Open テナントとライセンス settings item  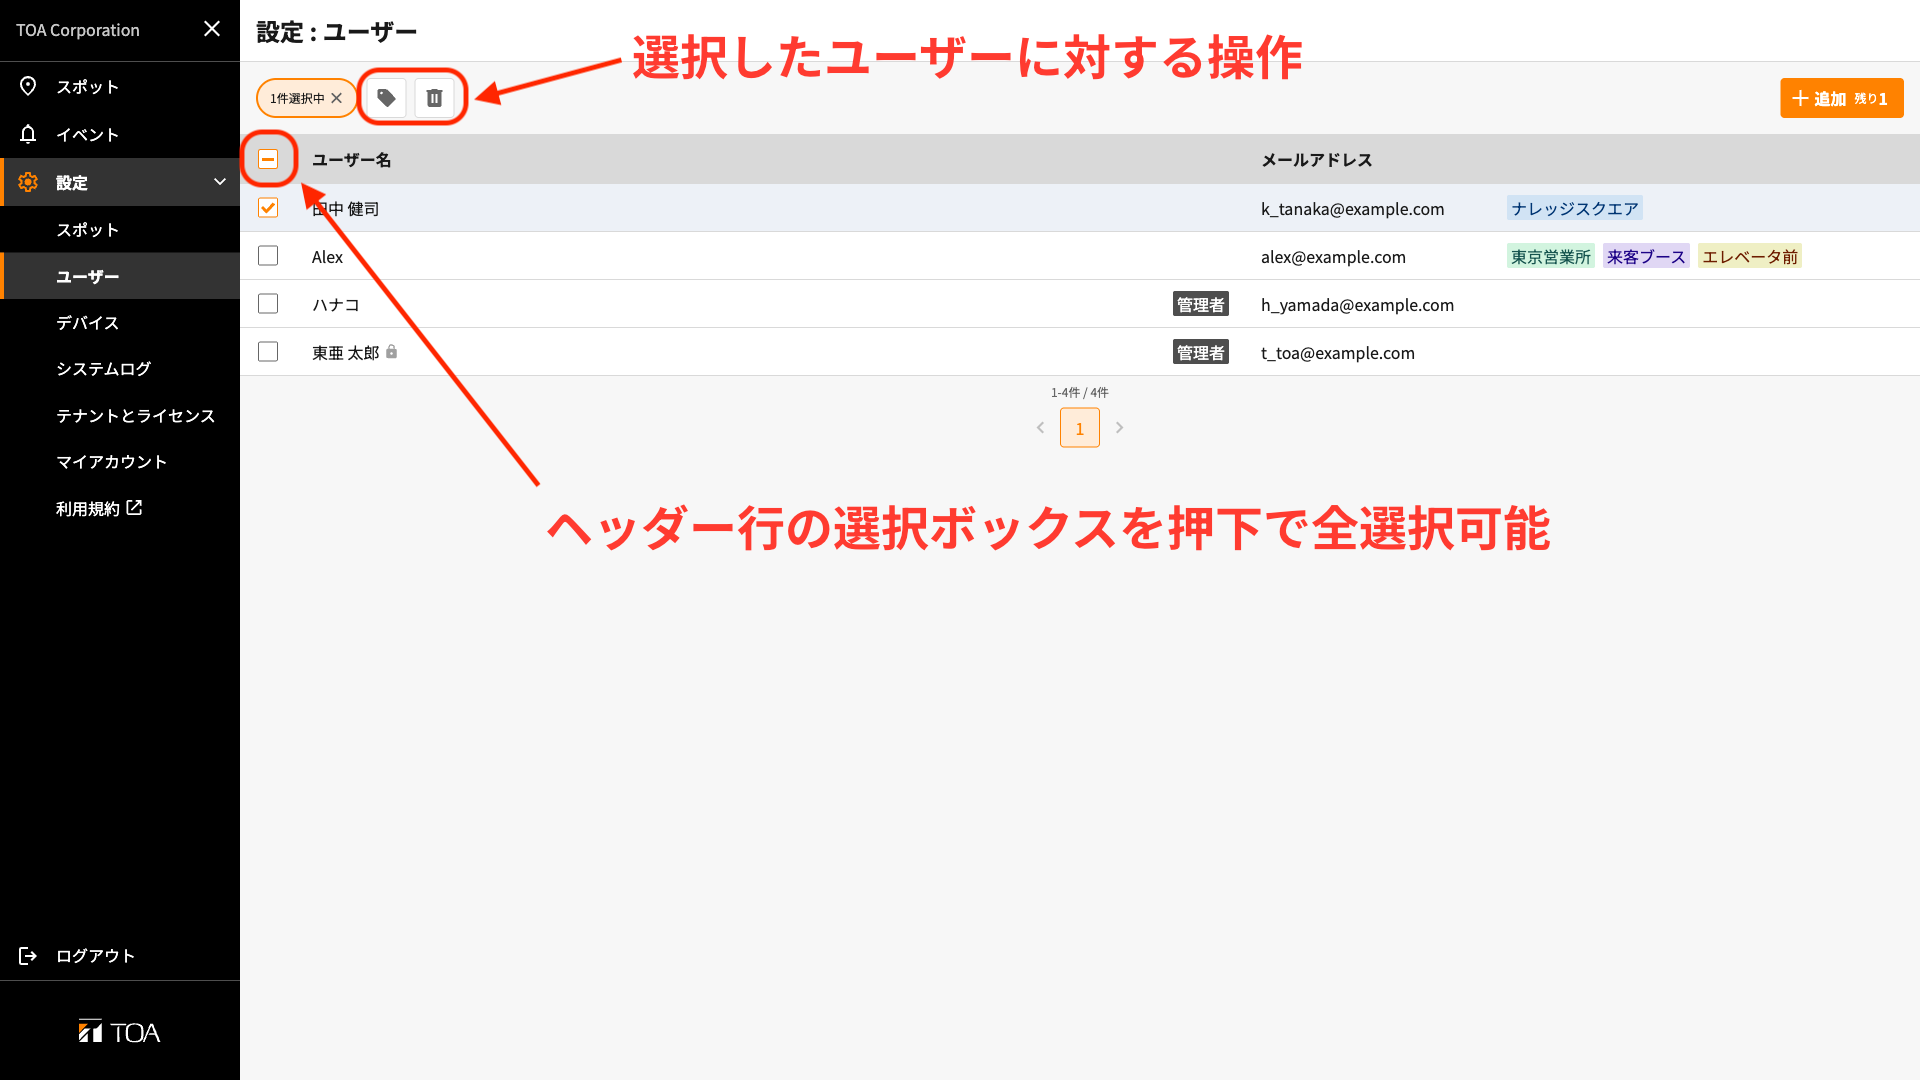point(120,415)
